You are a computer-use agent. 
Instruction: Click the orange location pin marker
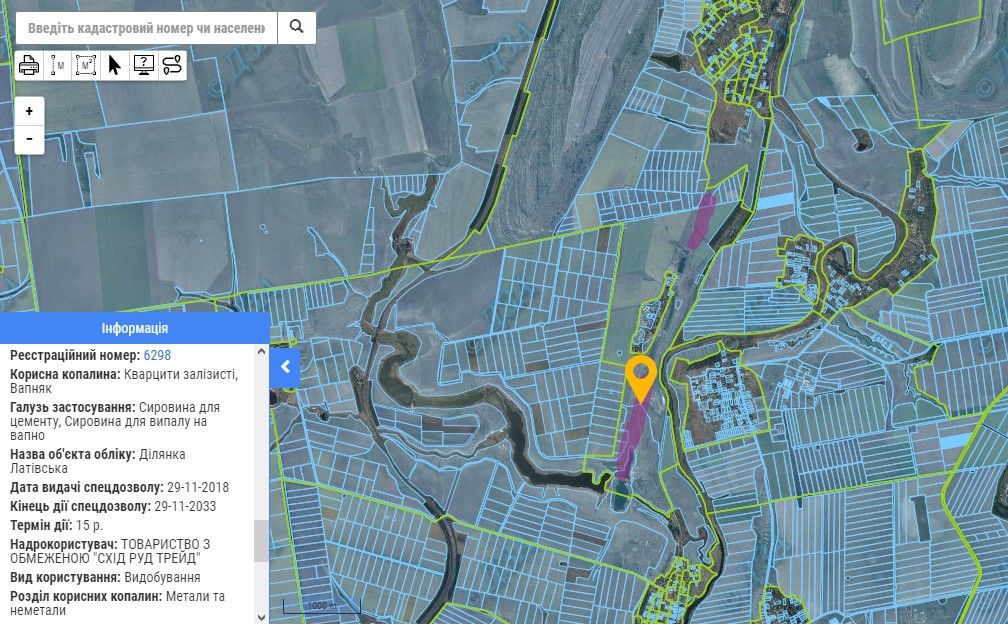pos(640,375)
